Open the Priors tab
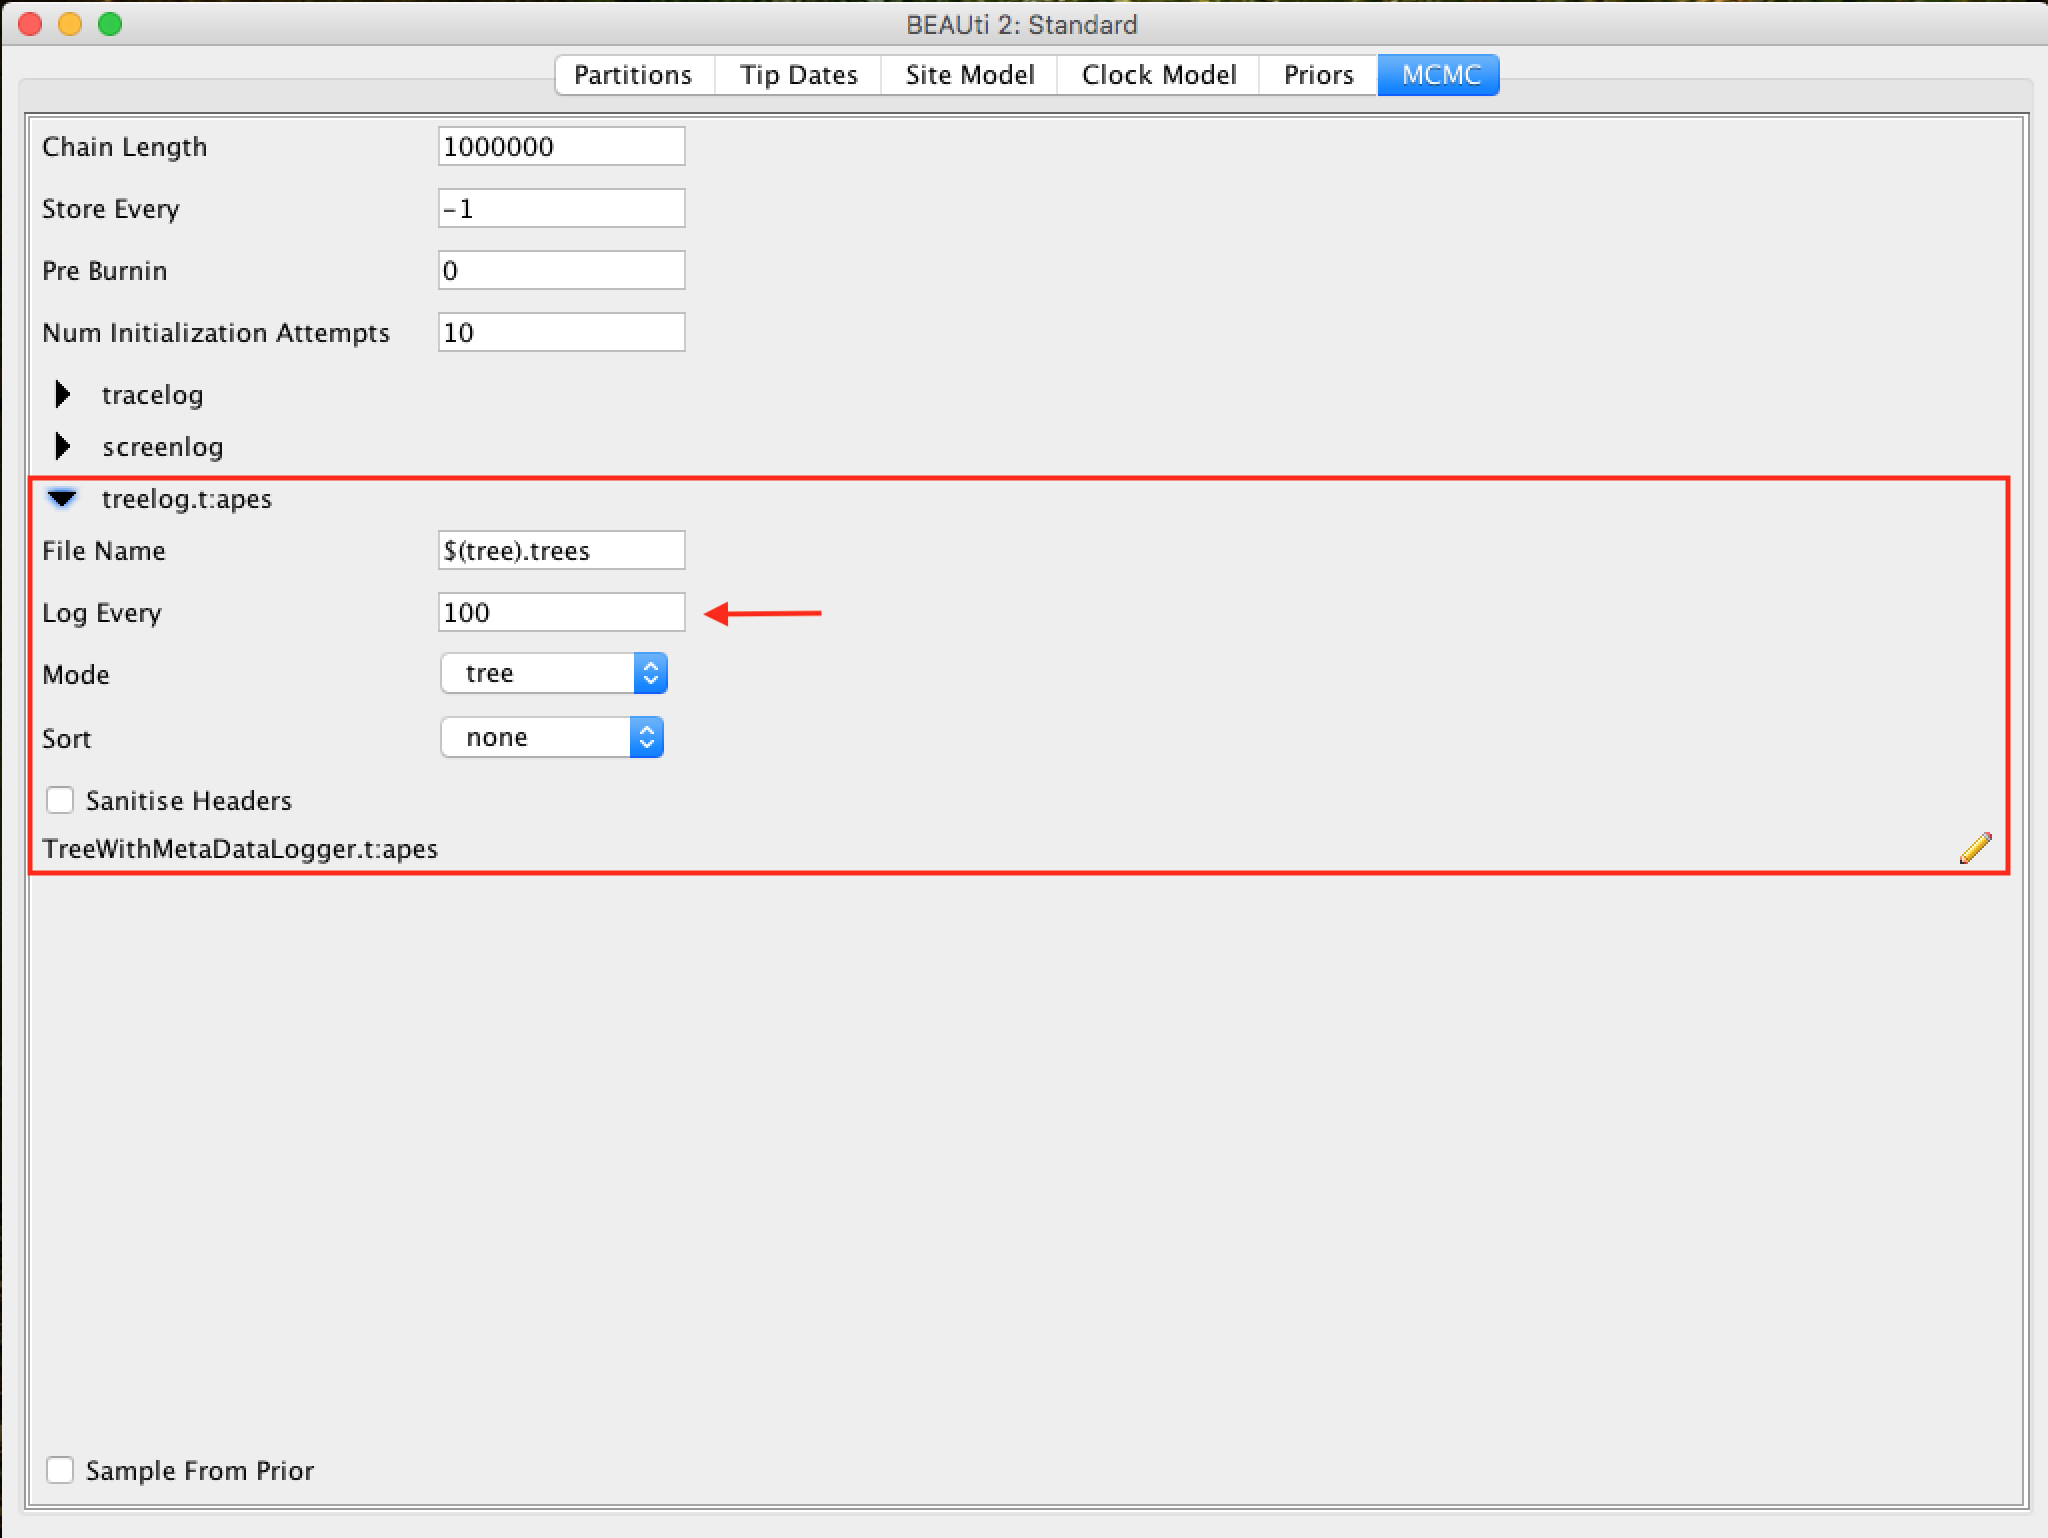2048x1538 pixels. coord(1318,75)
